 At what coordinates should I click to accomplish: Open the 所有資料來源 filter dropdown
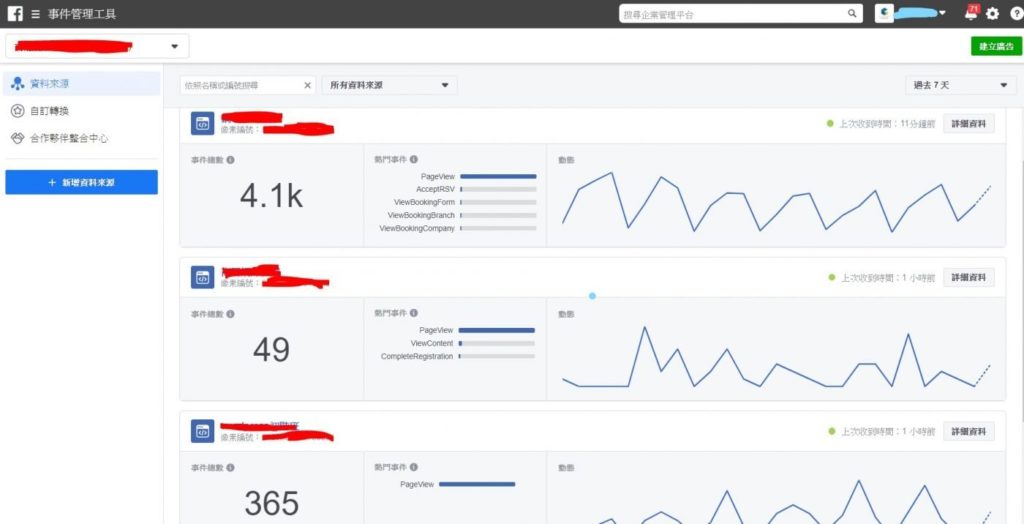coord(389,85)
